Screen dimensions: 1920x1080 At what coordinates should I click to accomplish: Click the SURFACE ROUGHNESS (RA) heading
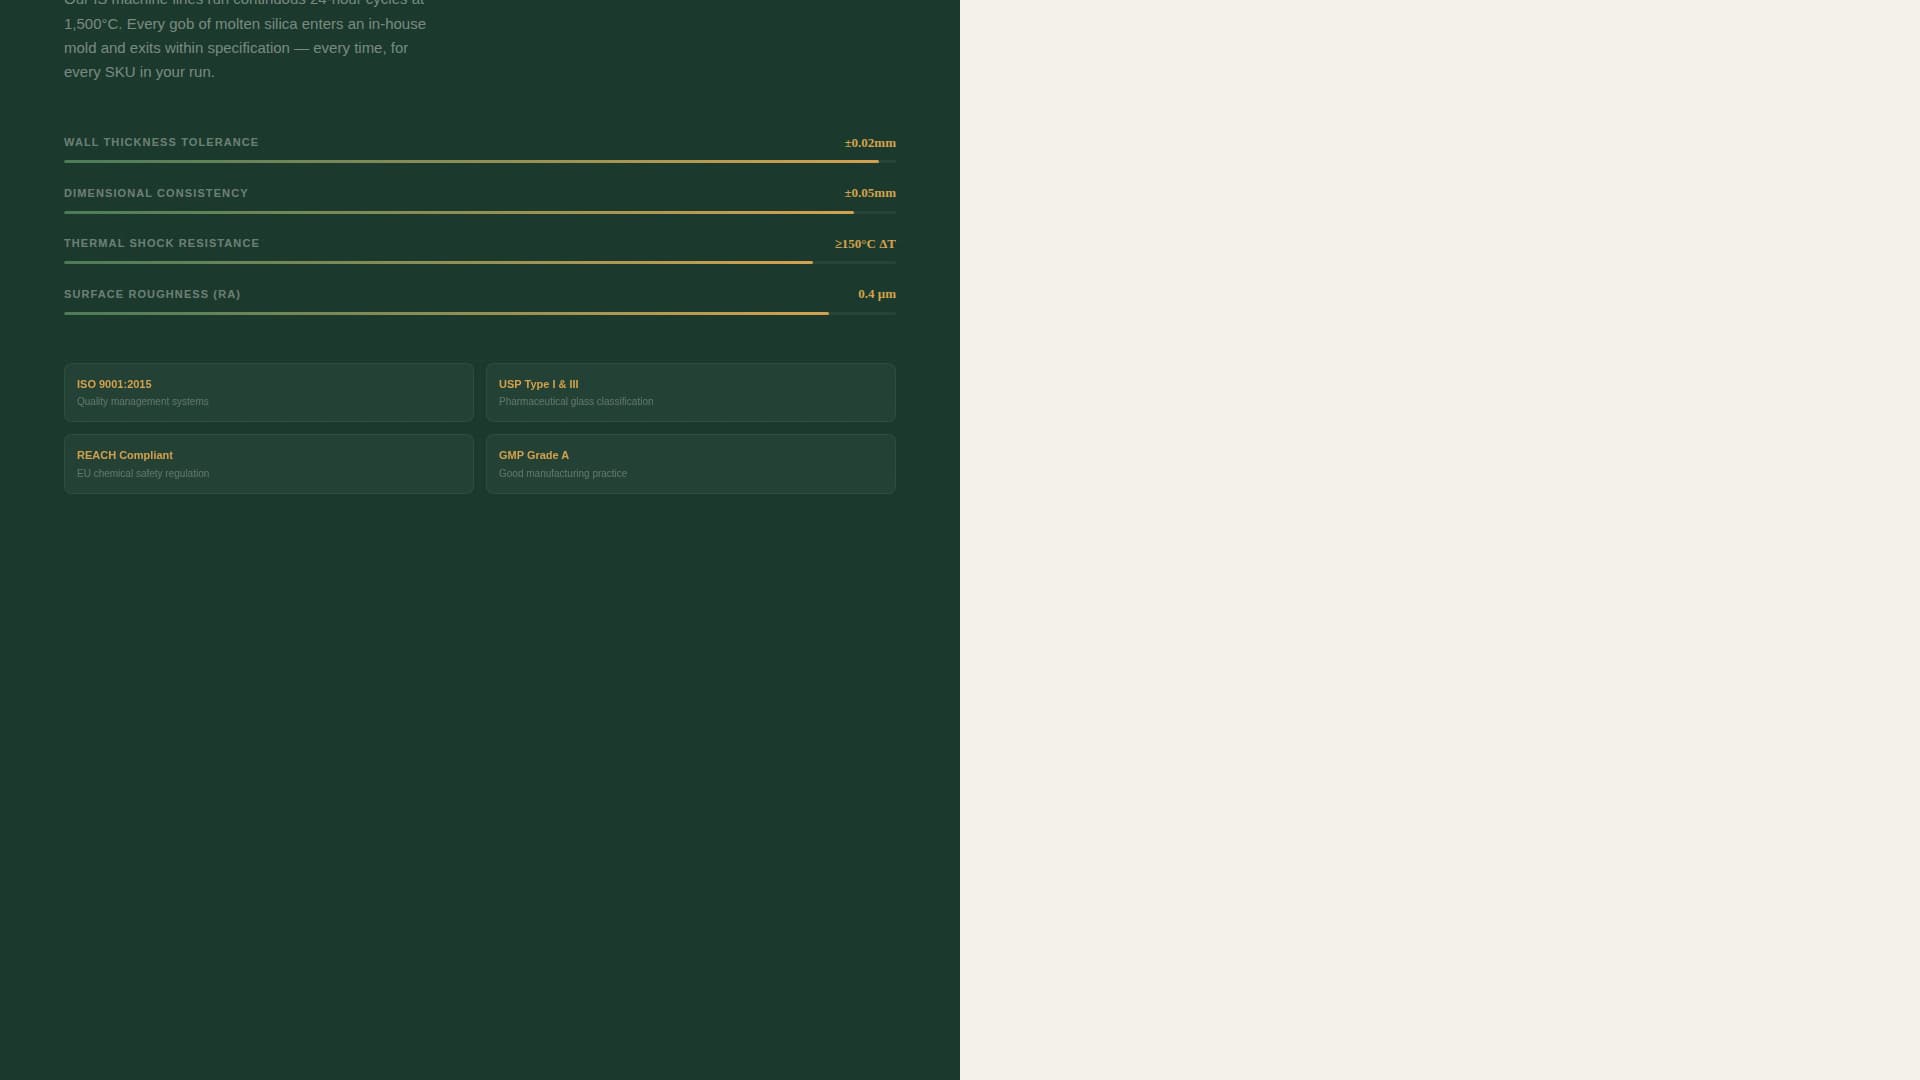152,294
